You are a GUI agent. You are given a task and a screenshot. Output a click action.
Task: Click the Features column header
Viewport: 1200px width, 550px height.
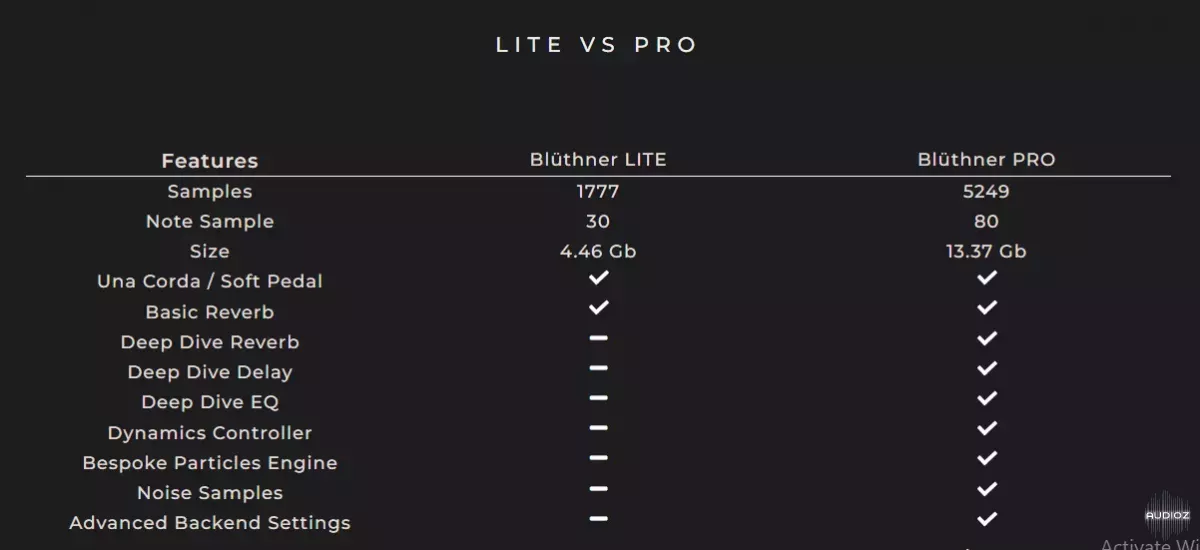tap(210, 161)
